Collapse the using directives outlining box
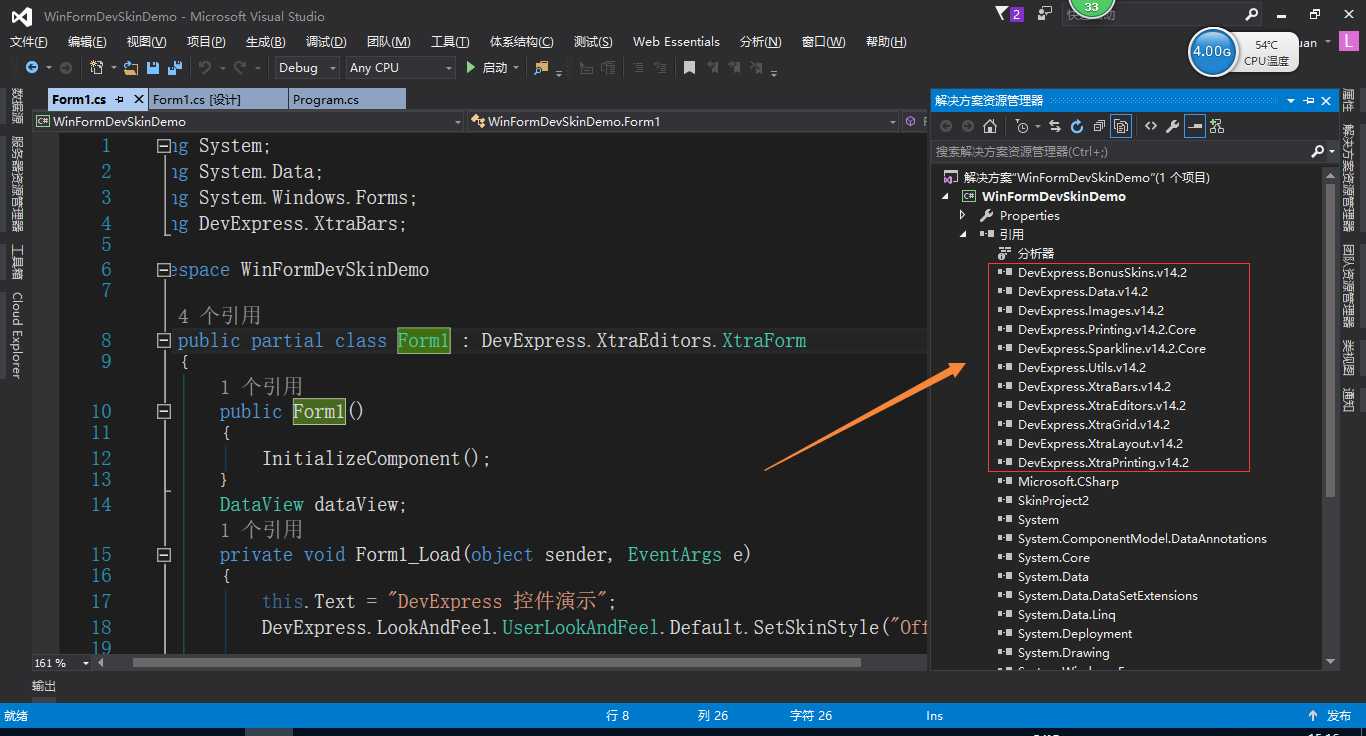This screenshot has height=736, width=1366. coord(164,146)
